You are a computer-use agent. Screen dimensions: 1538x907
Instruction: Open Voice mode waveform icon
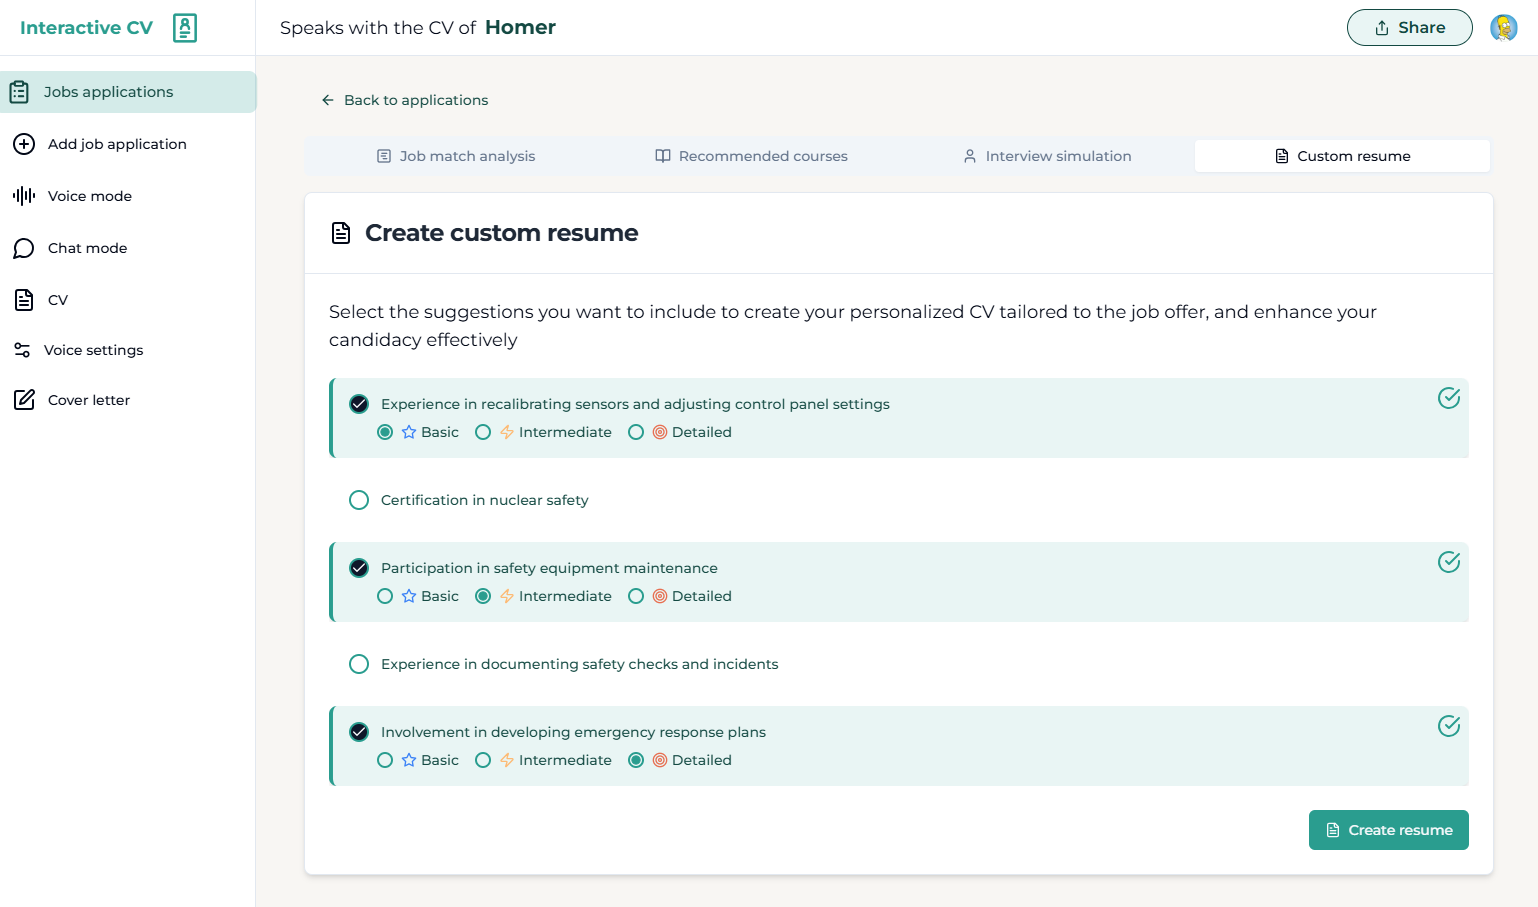[x=24, y=196]
